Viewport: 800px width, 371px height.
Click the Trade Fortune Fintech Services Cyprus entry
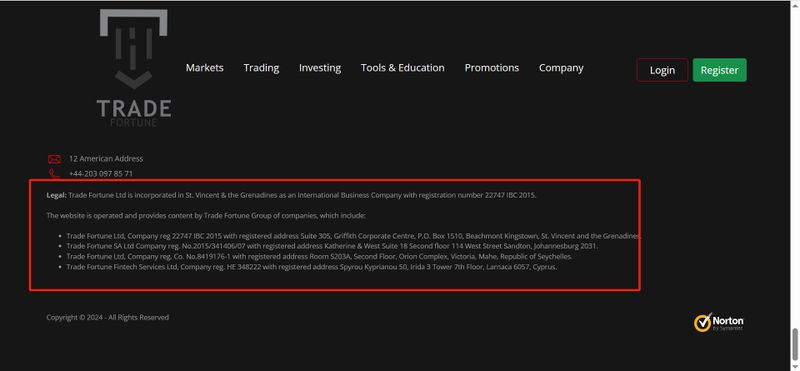[x=312, y=266]
